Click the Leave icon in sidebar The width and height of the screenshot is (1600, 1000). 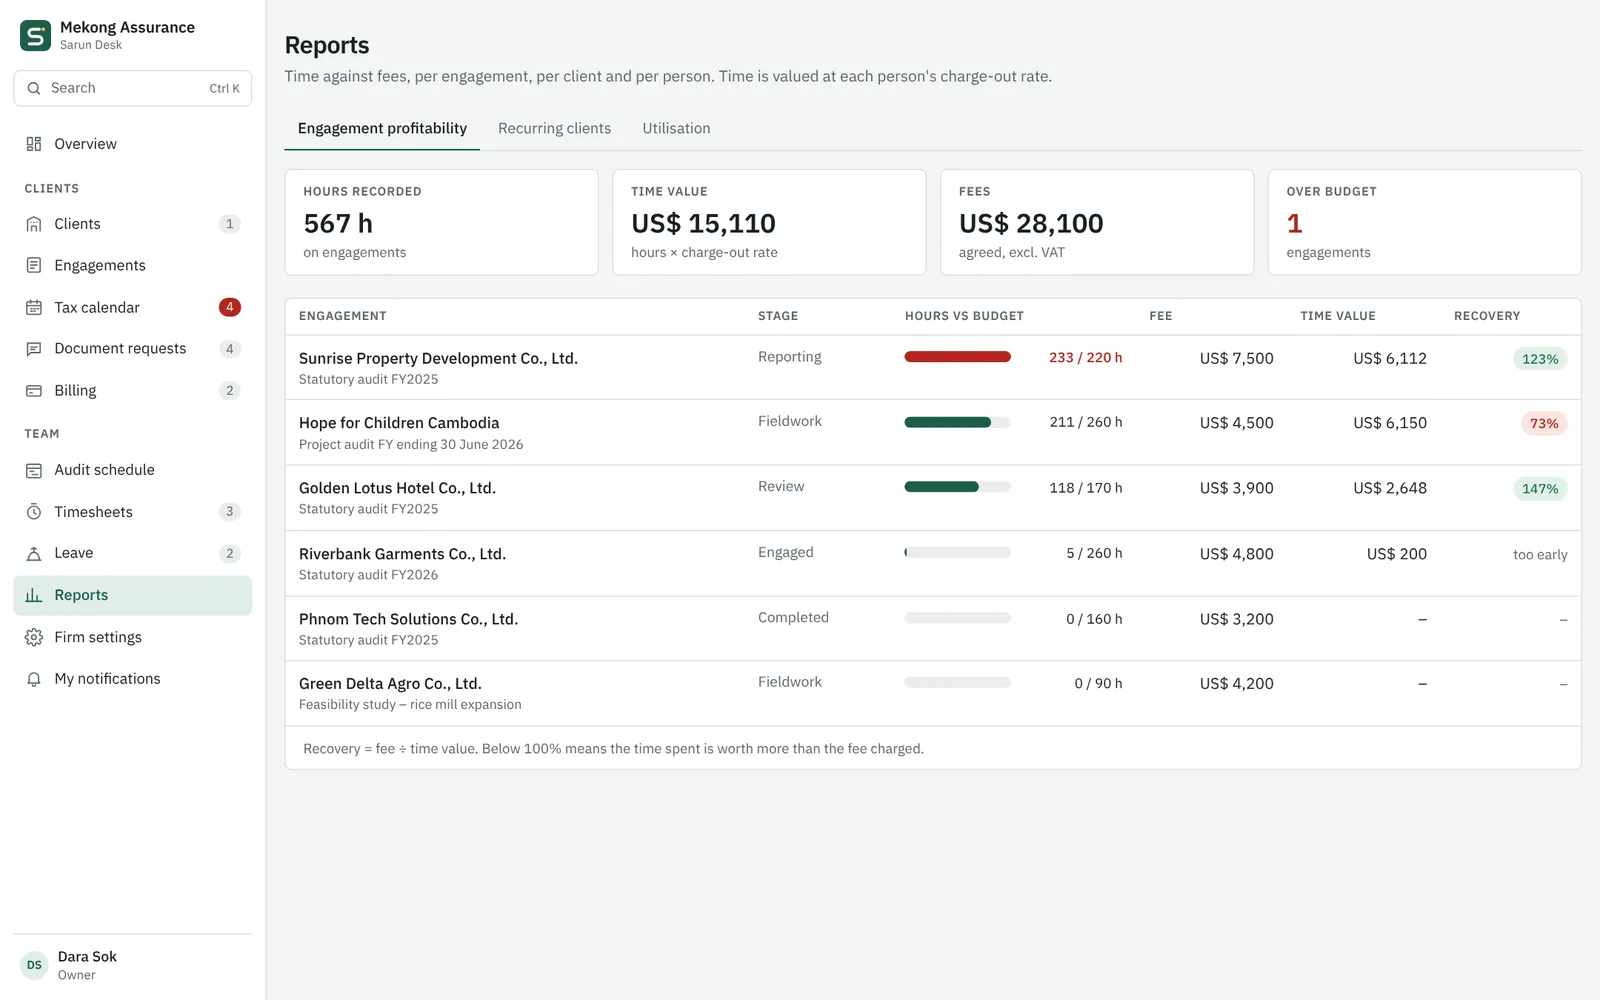(34, 553)
